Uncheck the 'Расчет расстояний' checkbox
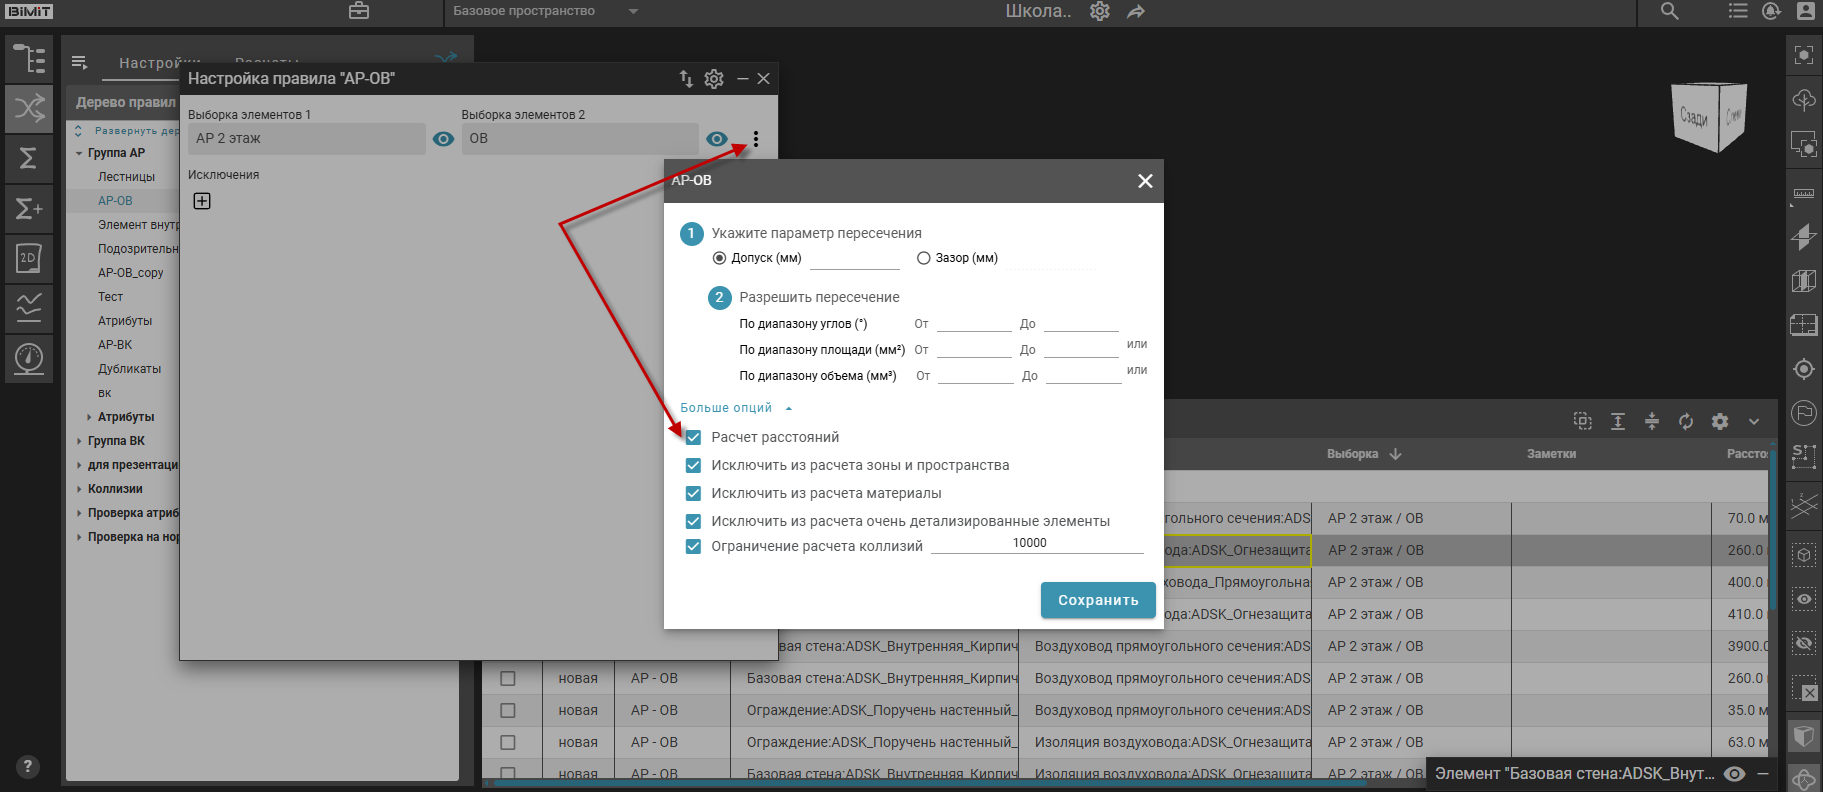 pyautogui.click(x=693, y=437)
